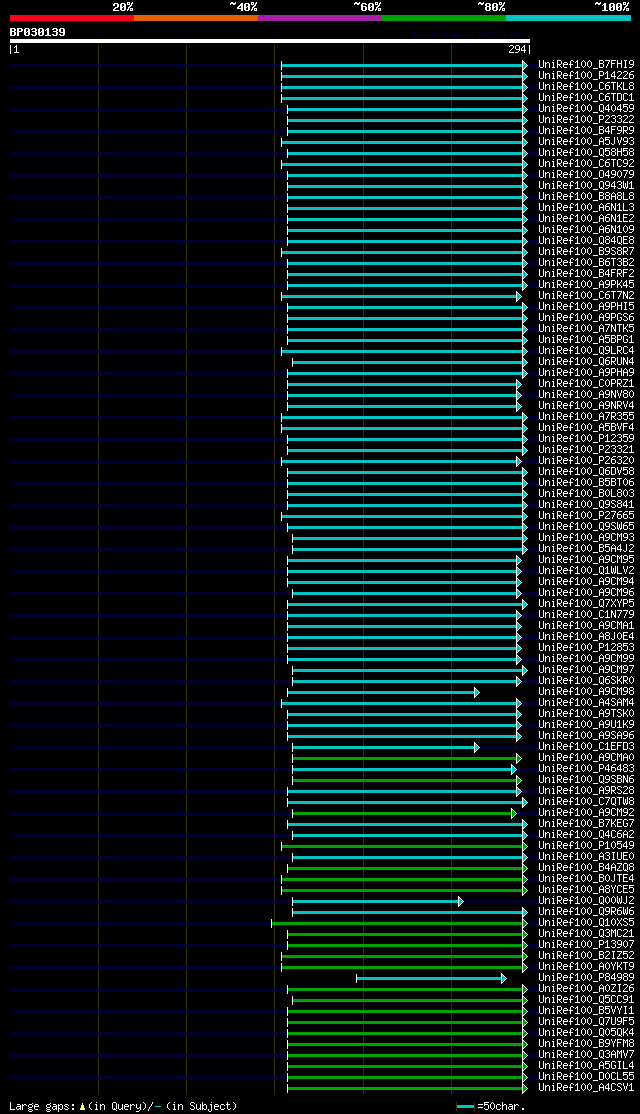The width and height of the screenshot is (640, 1114).
Task: Click the purple ~60% legend segment
Action: (x=320, y=18)
